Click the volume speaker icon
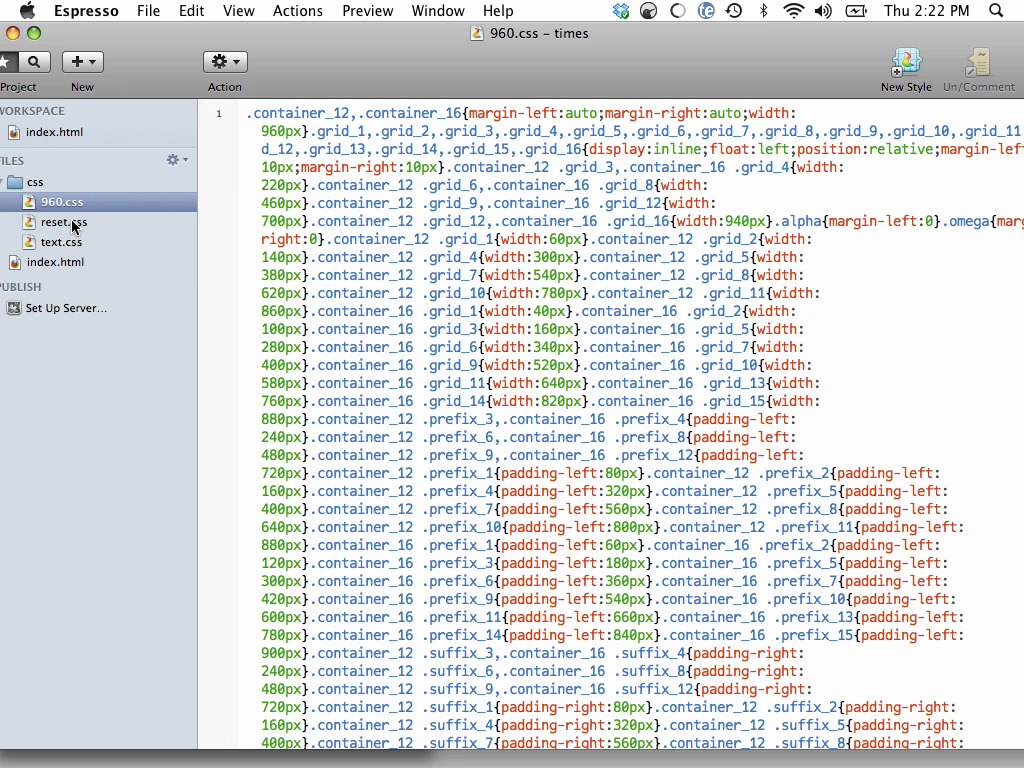The width and height of the screenshot is (1024, 768). (x=823, y=10)
